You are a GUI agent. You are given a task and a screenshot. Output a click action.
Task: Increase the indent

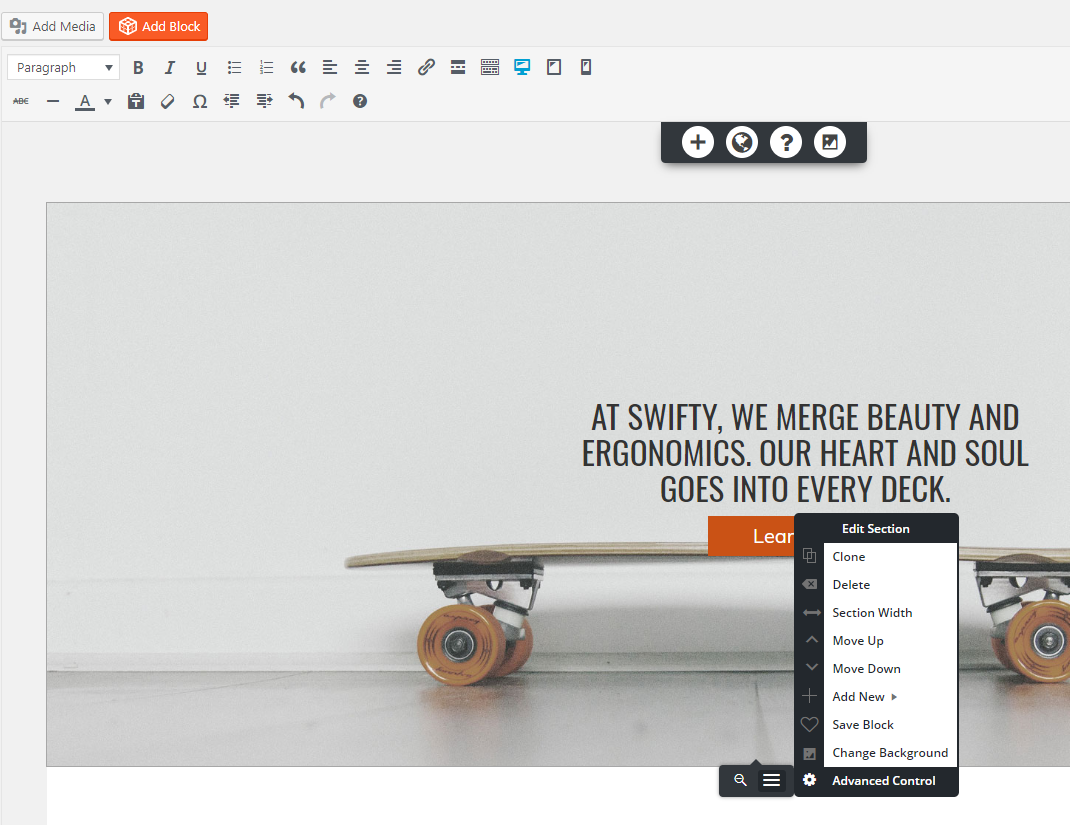(264, 101)
